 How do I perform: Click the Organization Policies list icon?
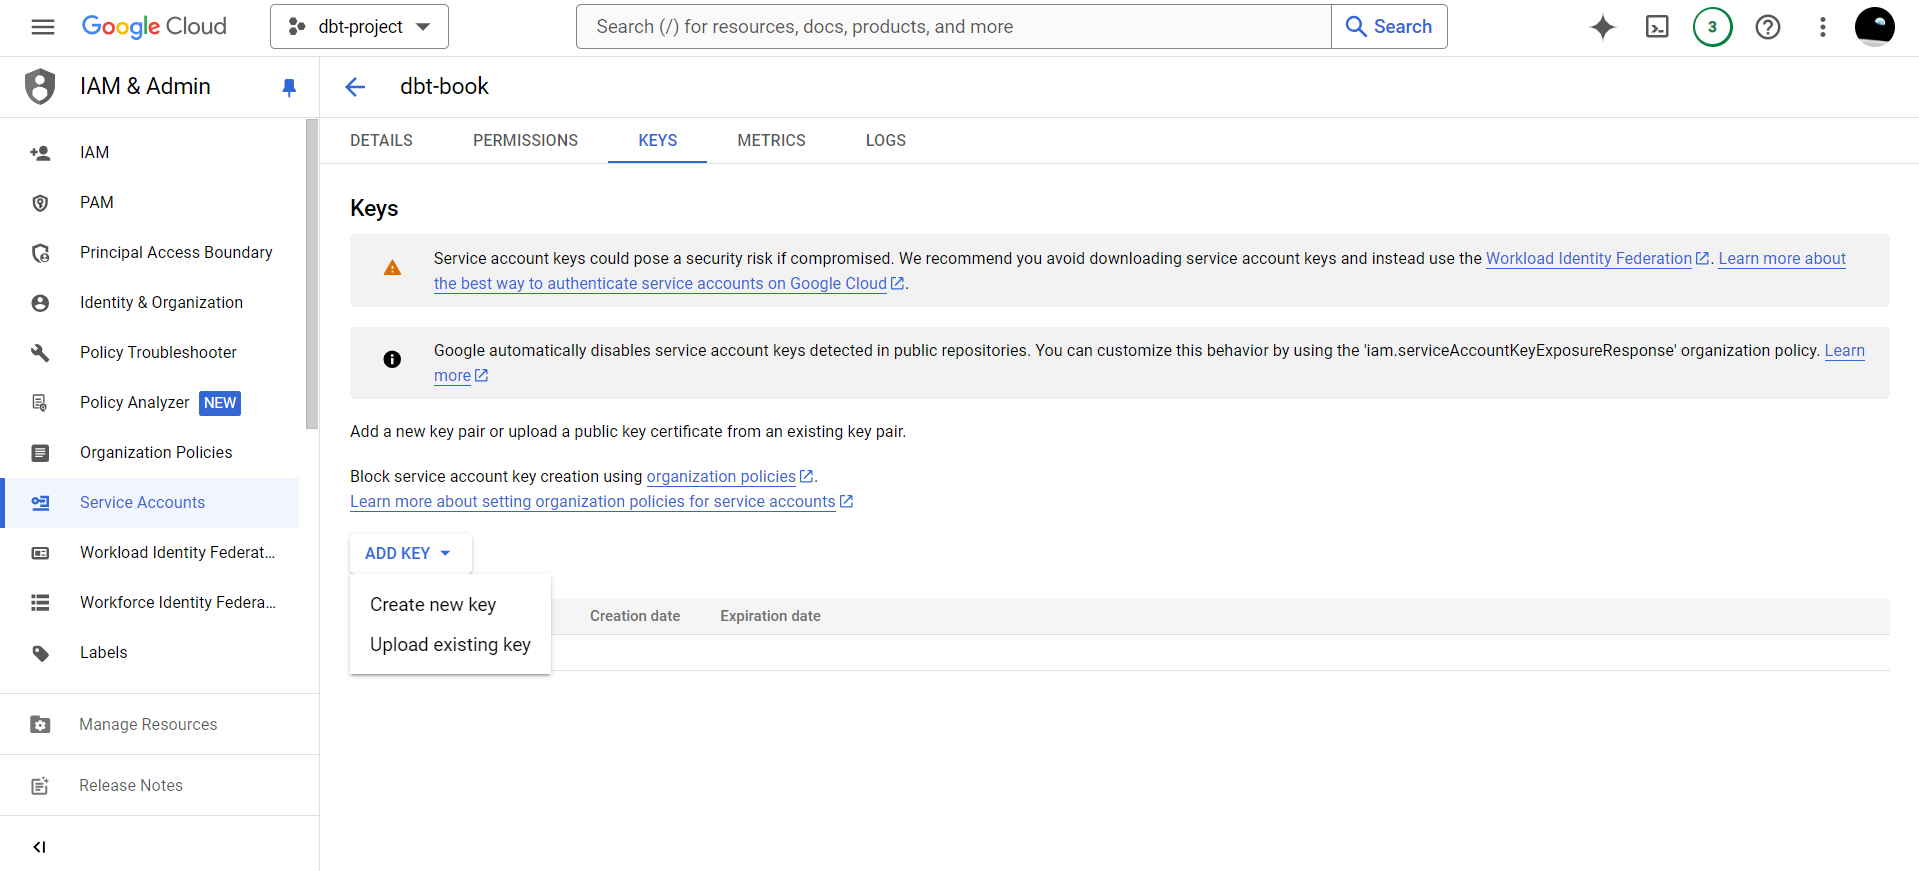[x=40, y=453]
